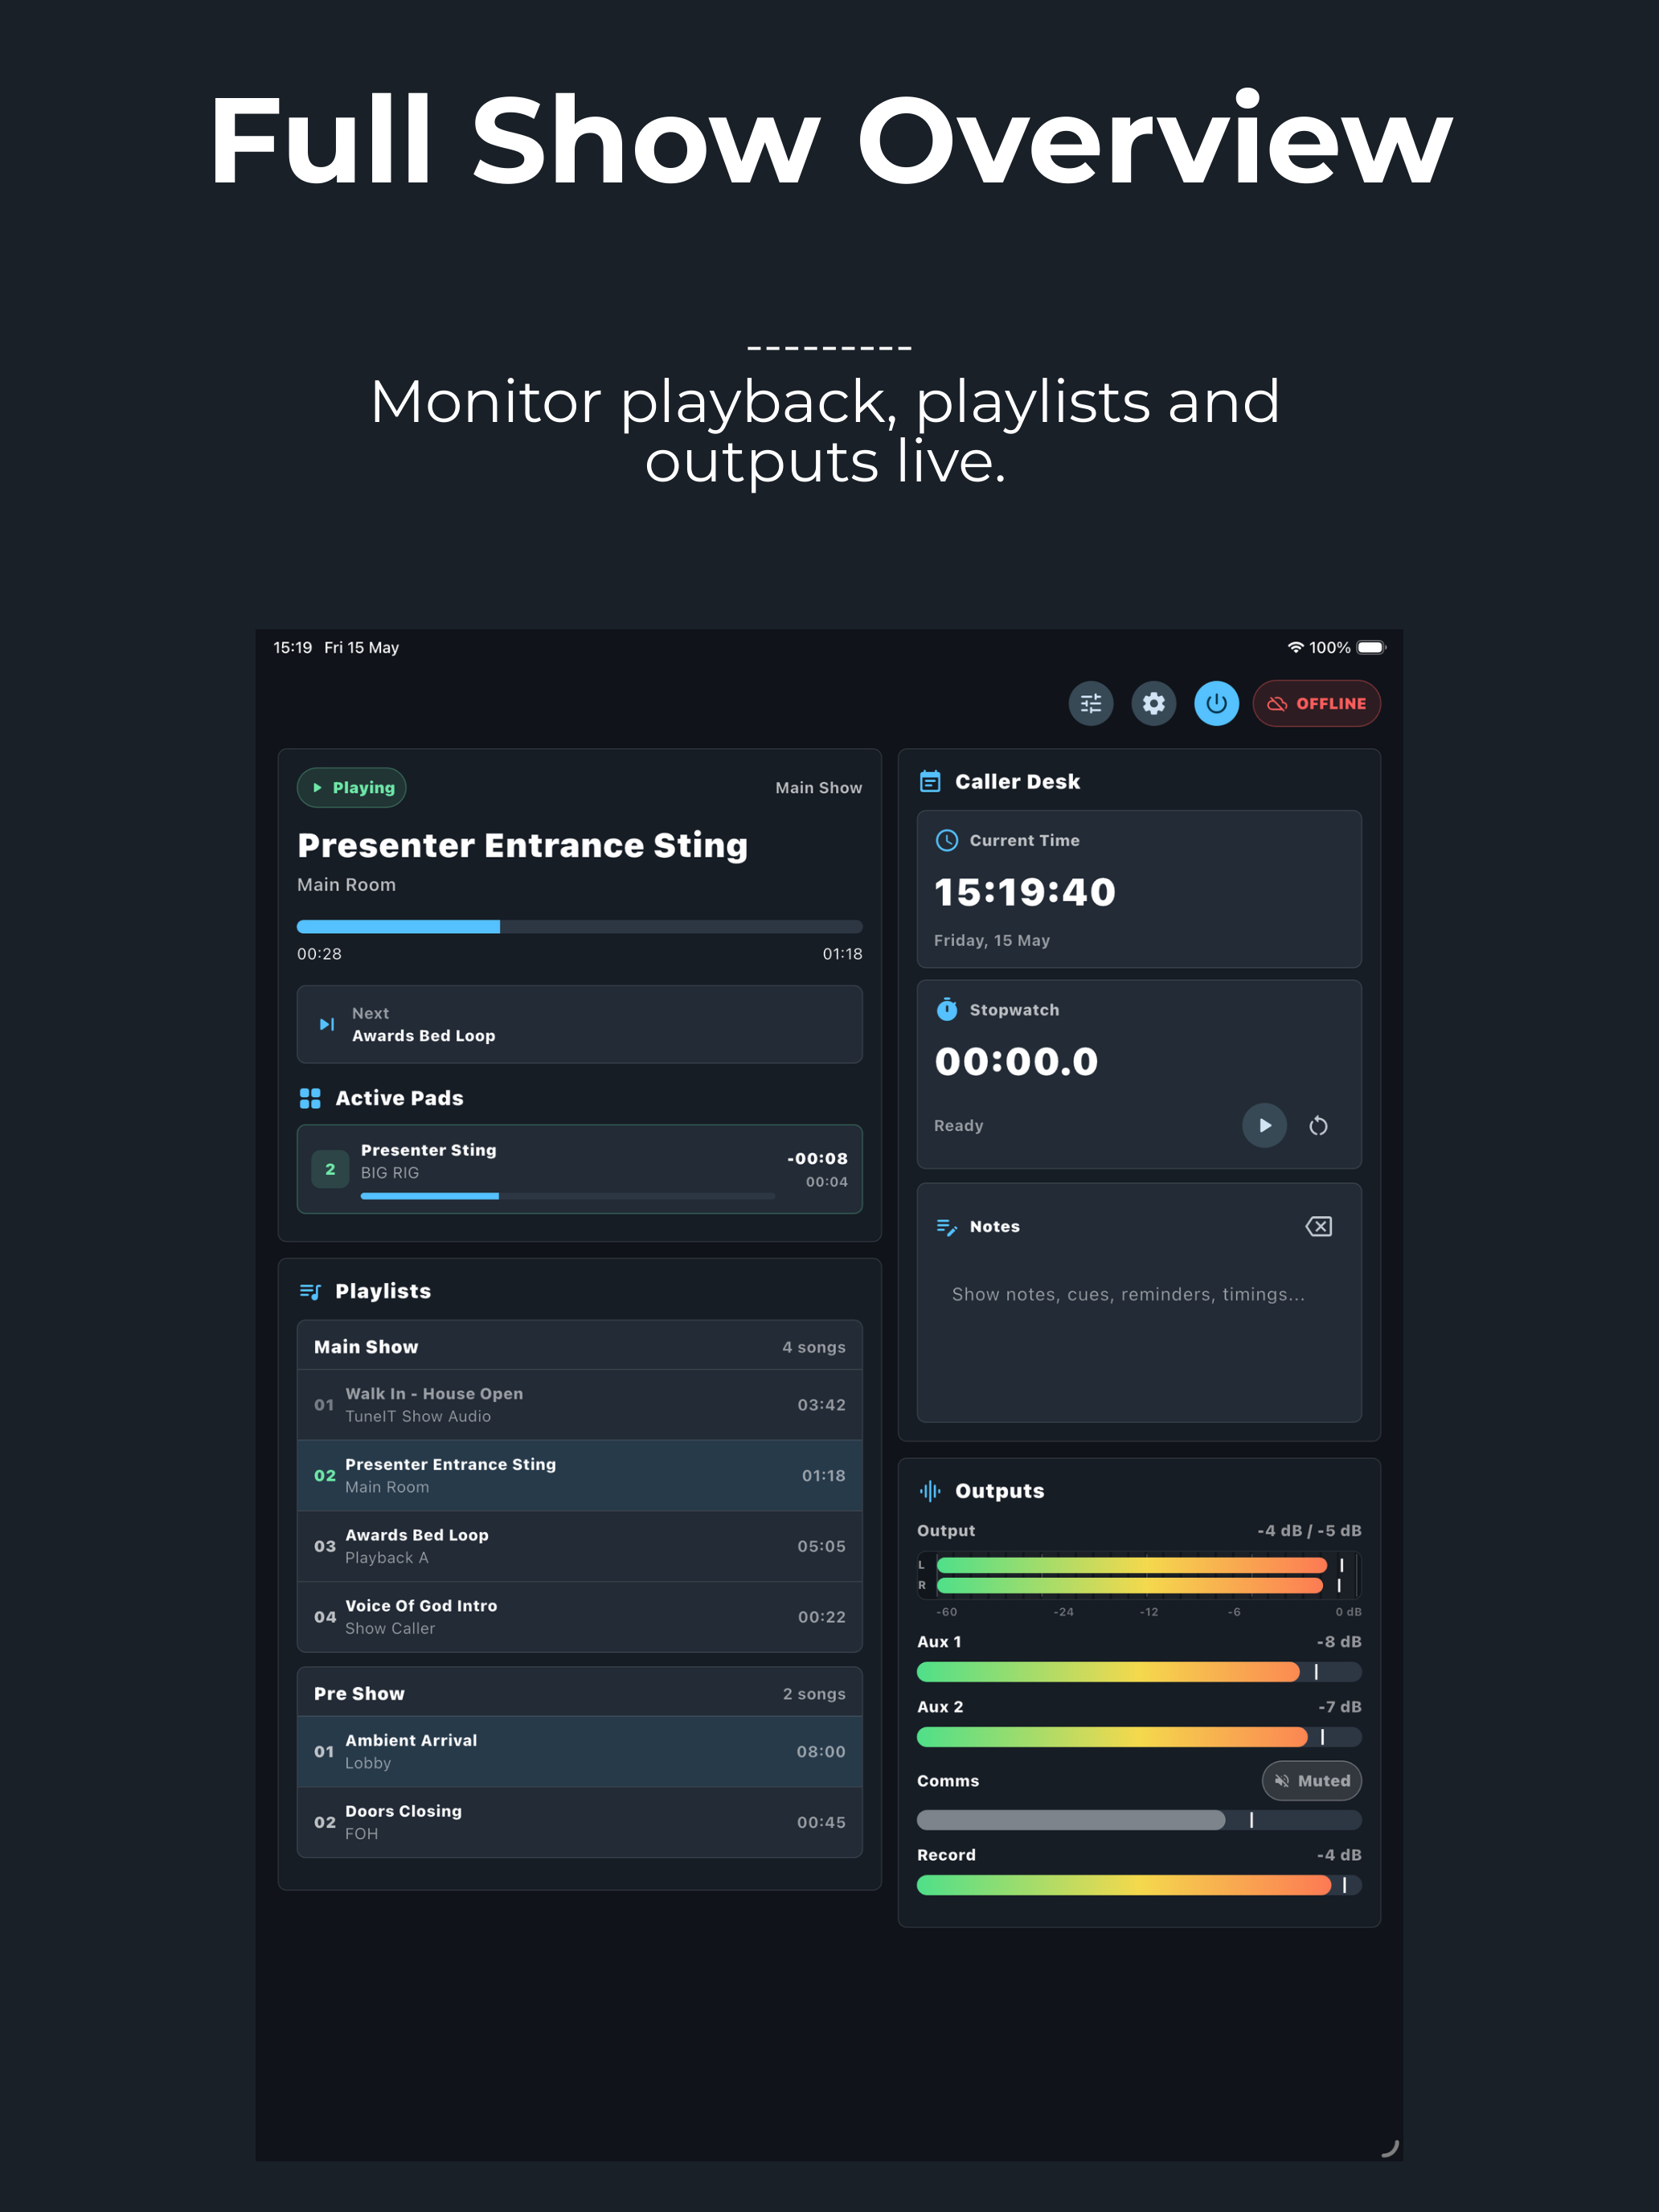The width and height of the screenshot is (1659, 2212).
Task: Click the Main Show label in now playing
Action: click(x=818, y=788)
